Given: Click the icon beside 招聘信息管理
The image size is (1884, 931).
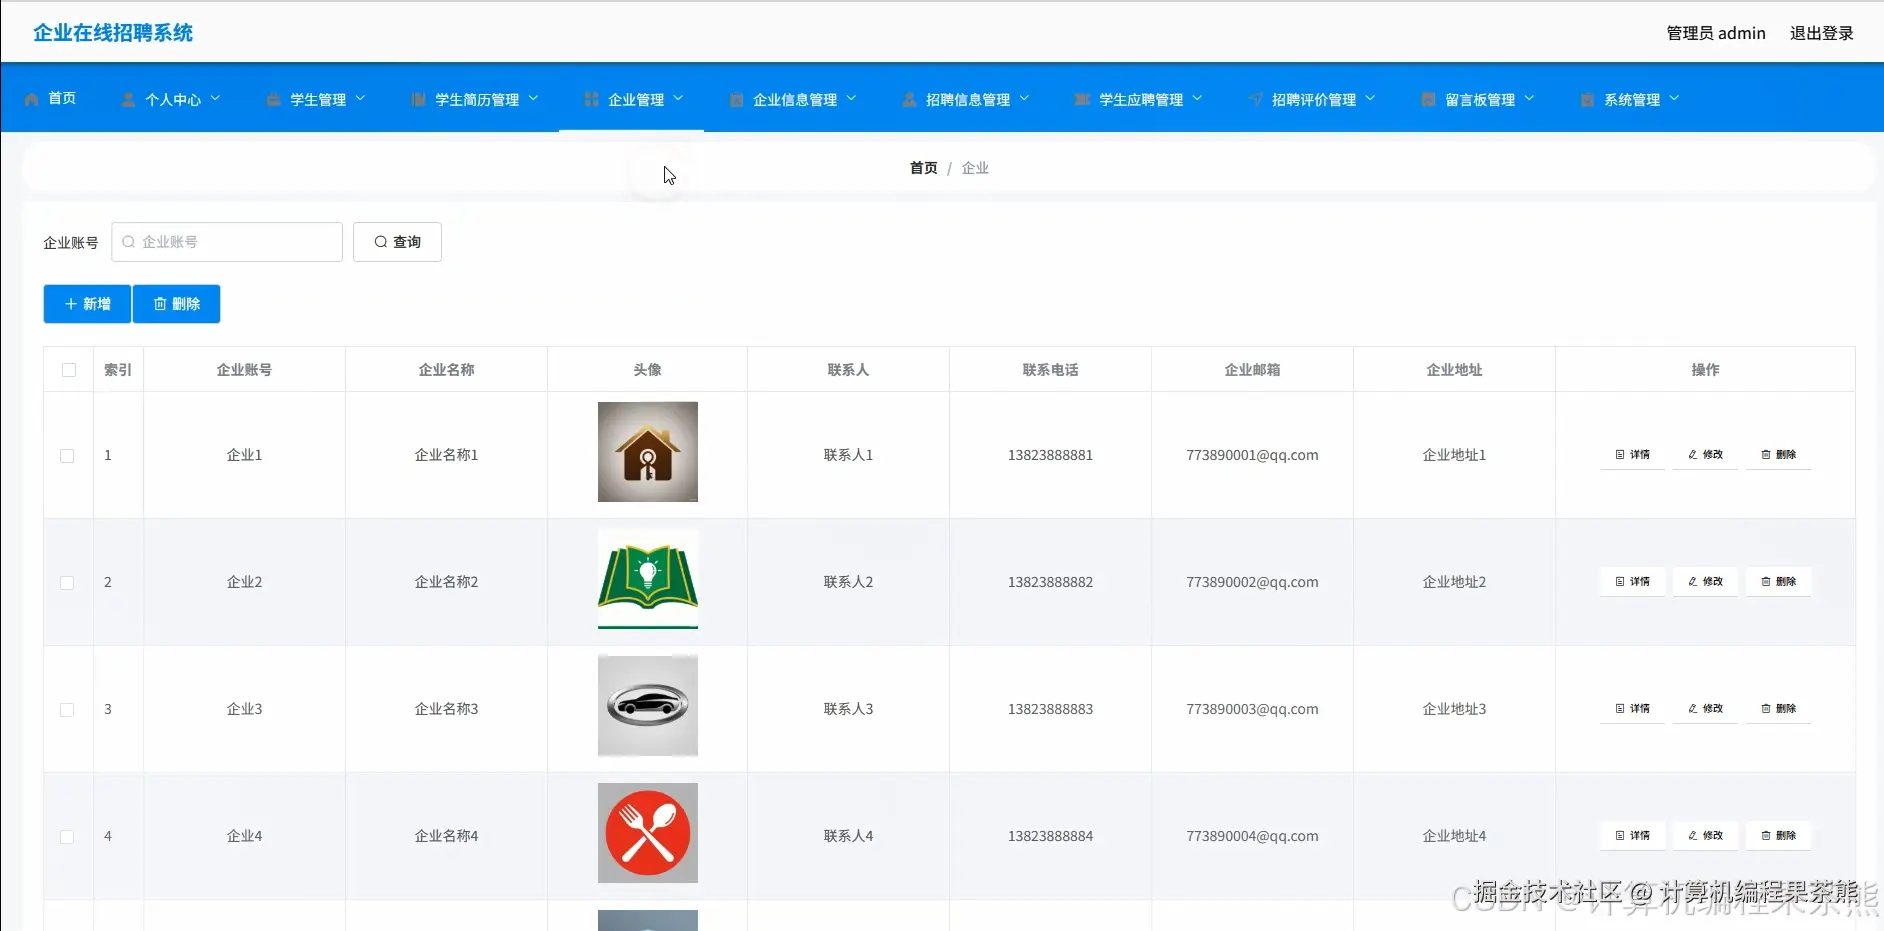Looking at the screenshot, I should pyautogui.click(x=909, y=99).
